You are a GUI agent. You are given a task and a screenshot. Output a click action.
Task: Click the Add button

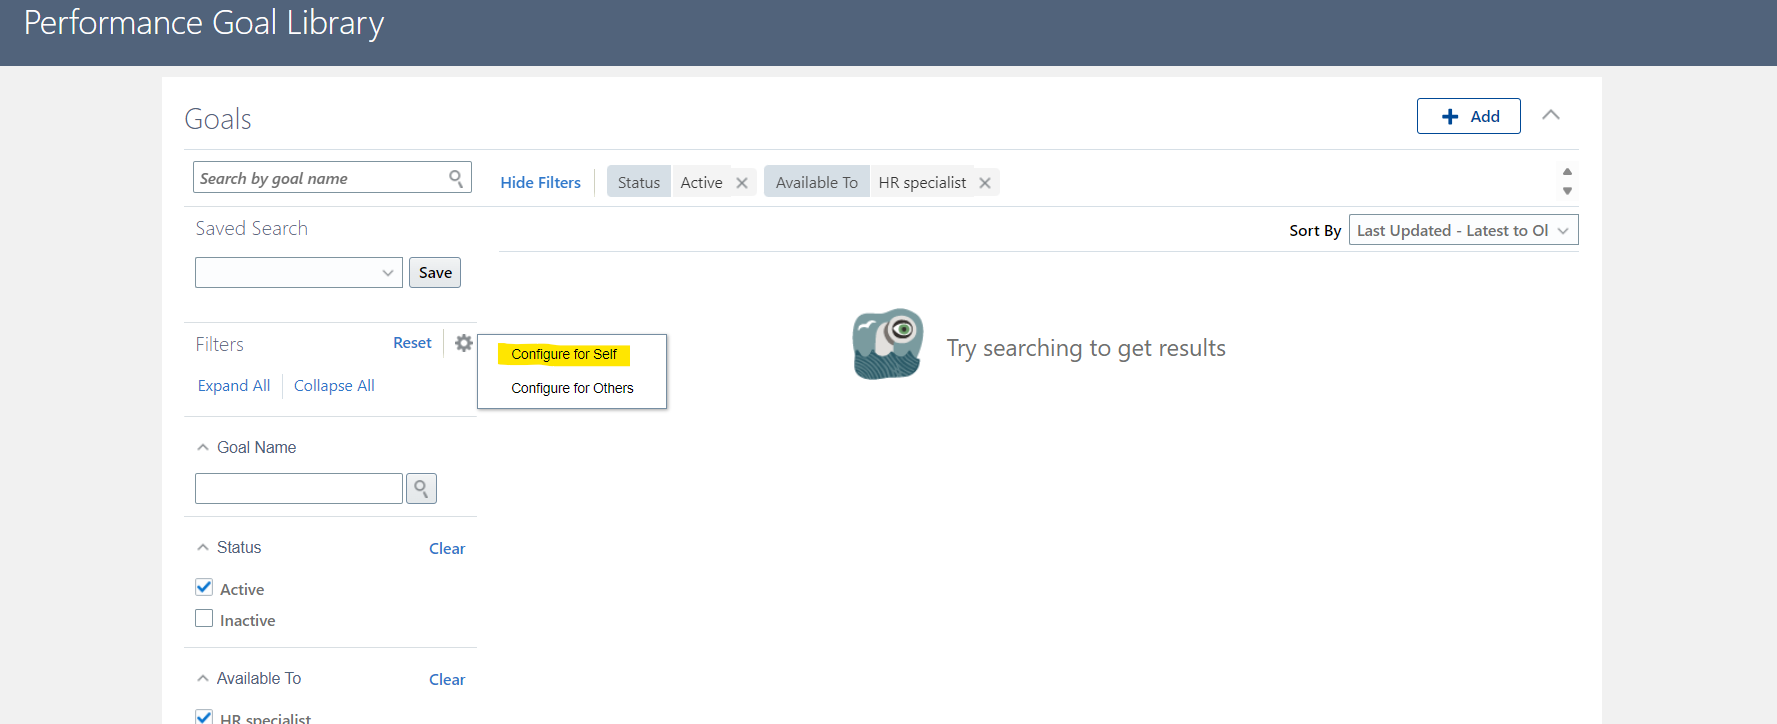click(1468, 116)
